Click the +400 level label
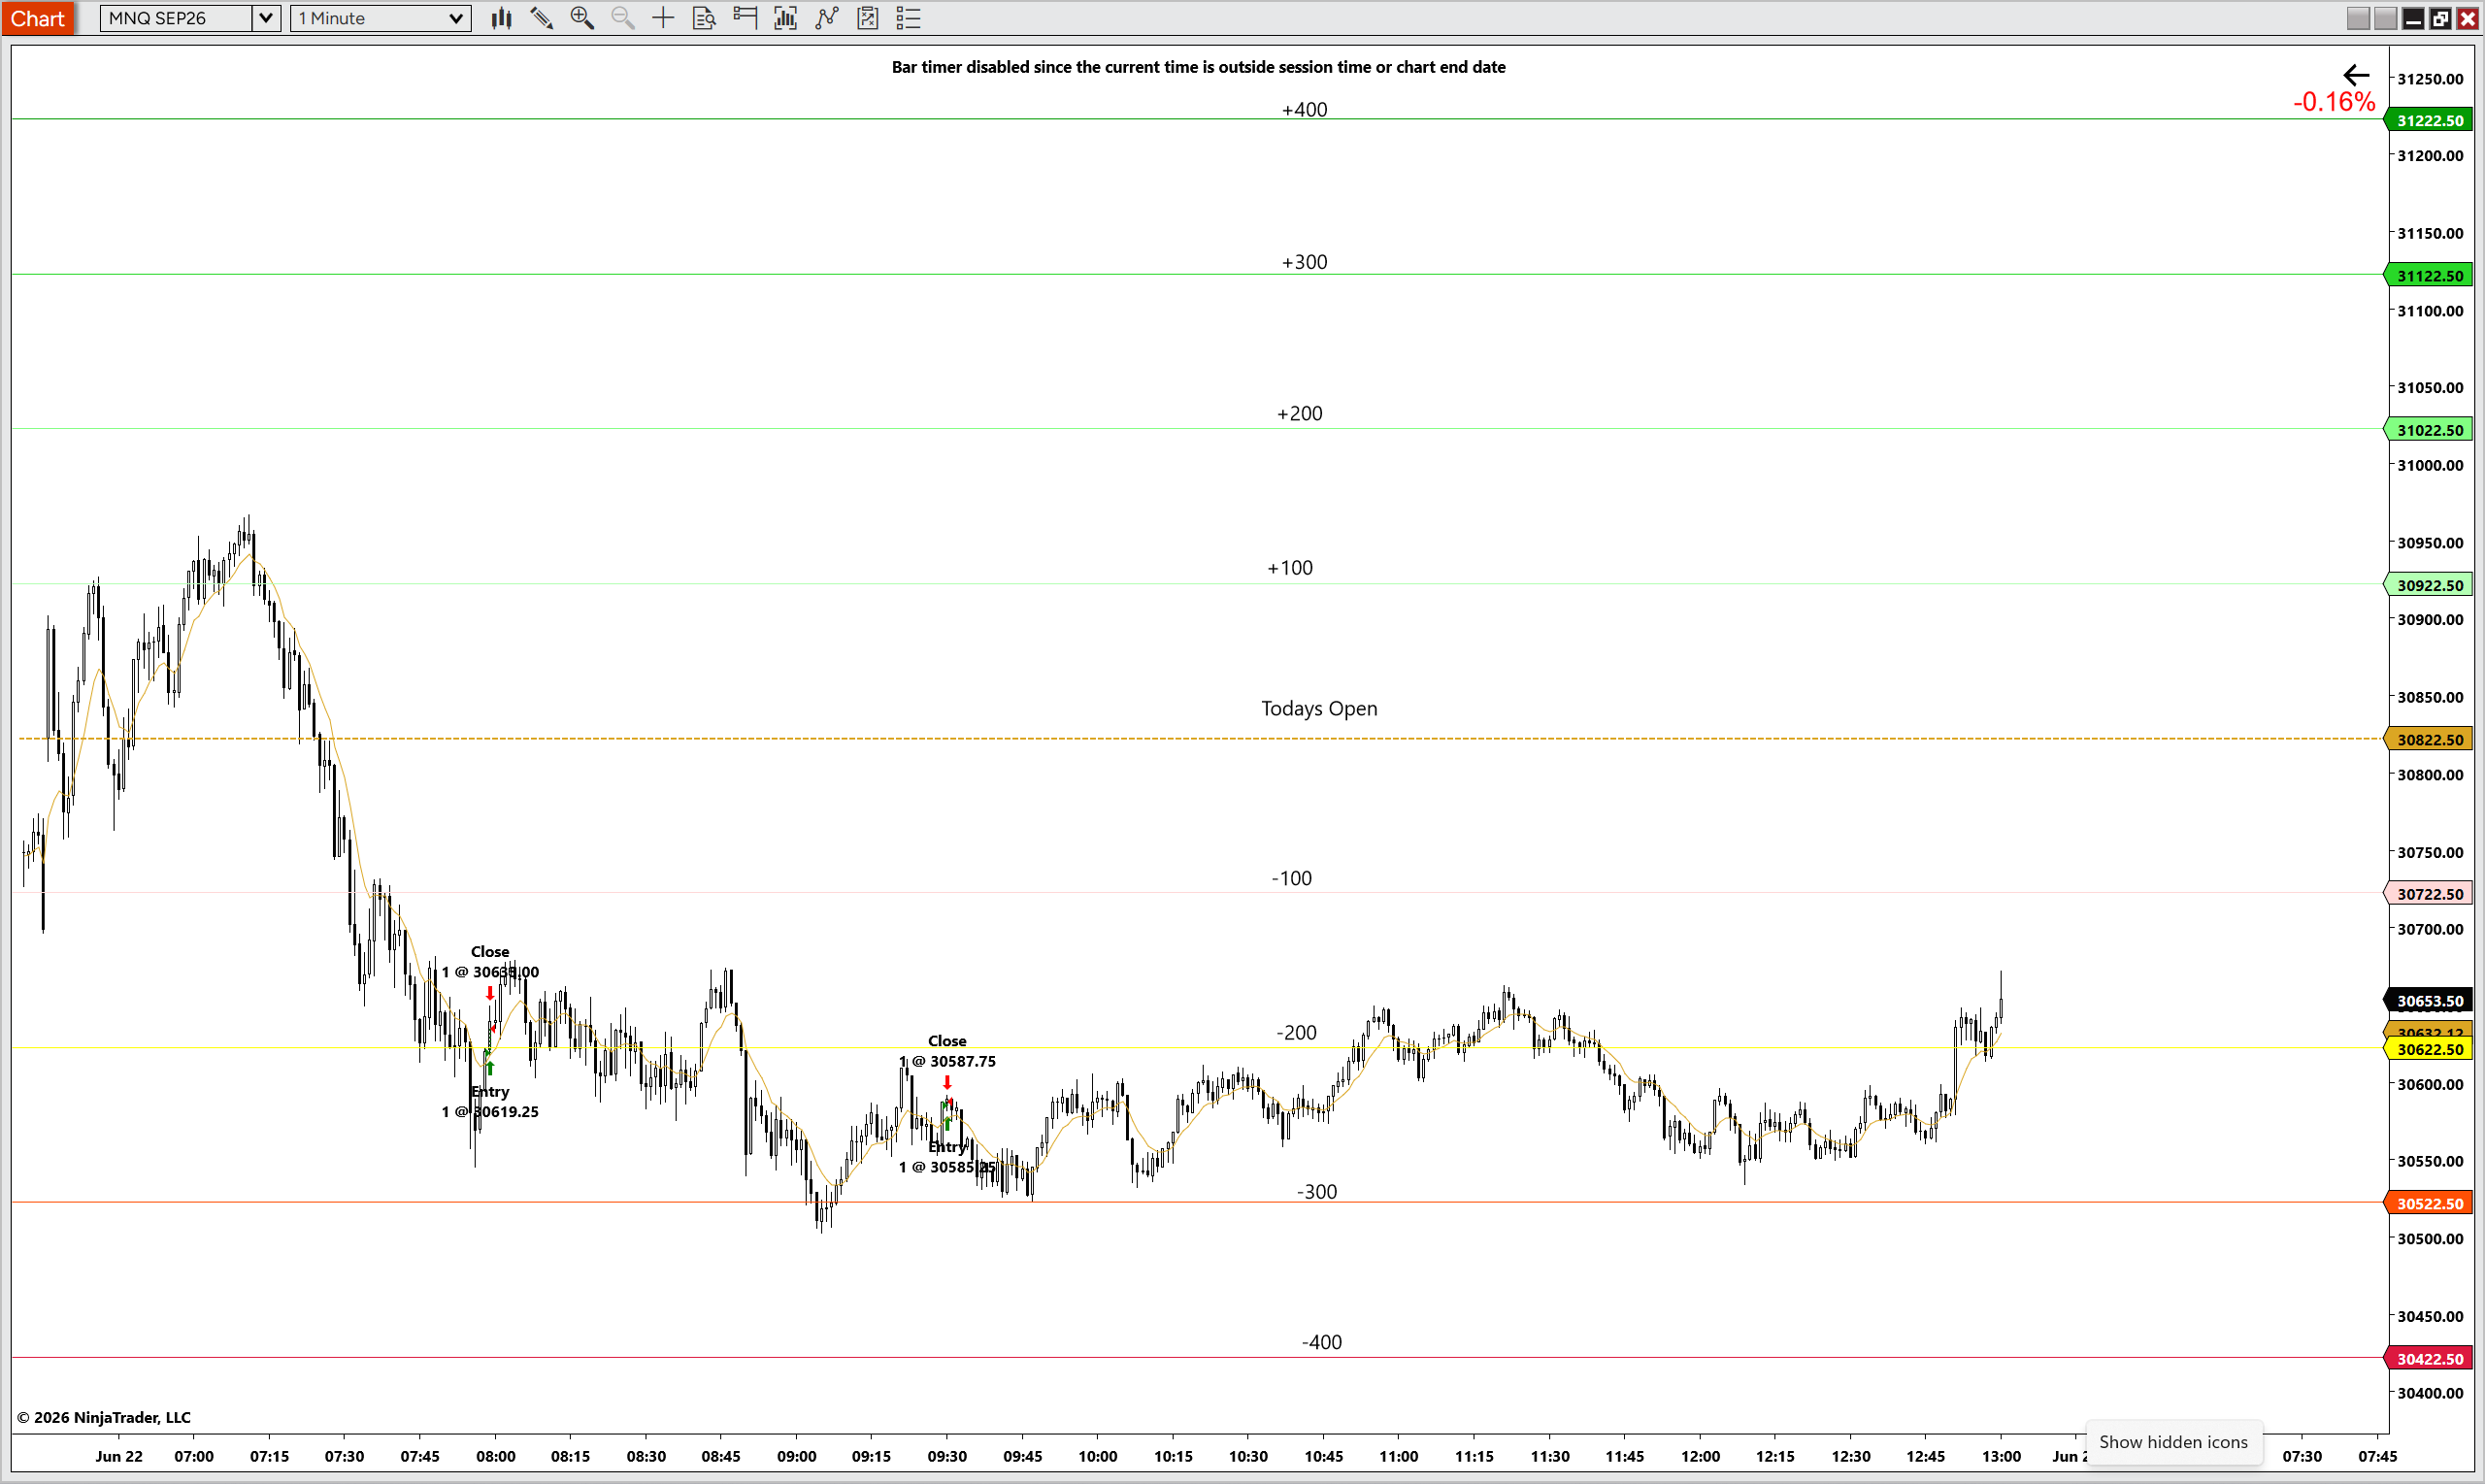This screenshot has height=1484, width=2485. pos(1304,109)
